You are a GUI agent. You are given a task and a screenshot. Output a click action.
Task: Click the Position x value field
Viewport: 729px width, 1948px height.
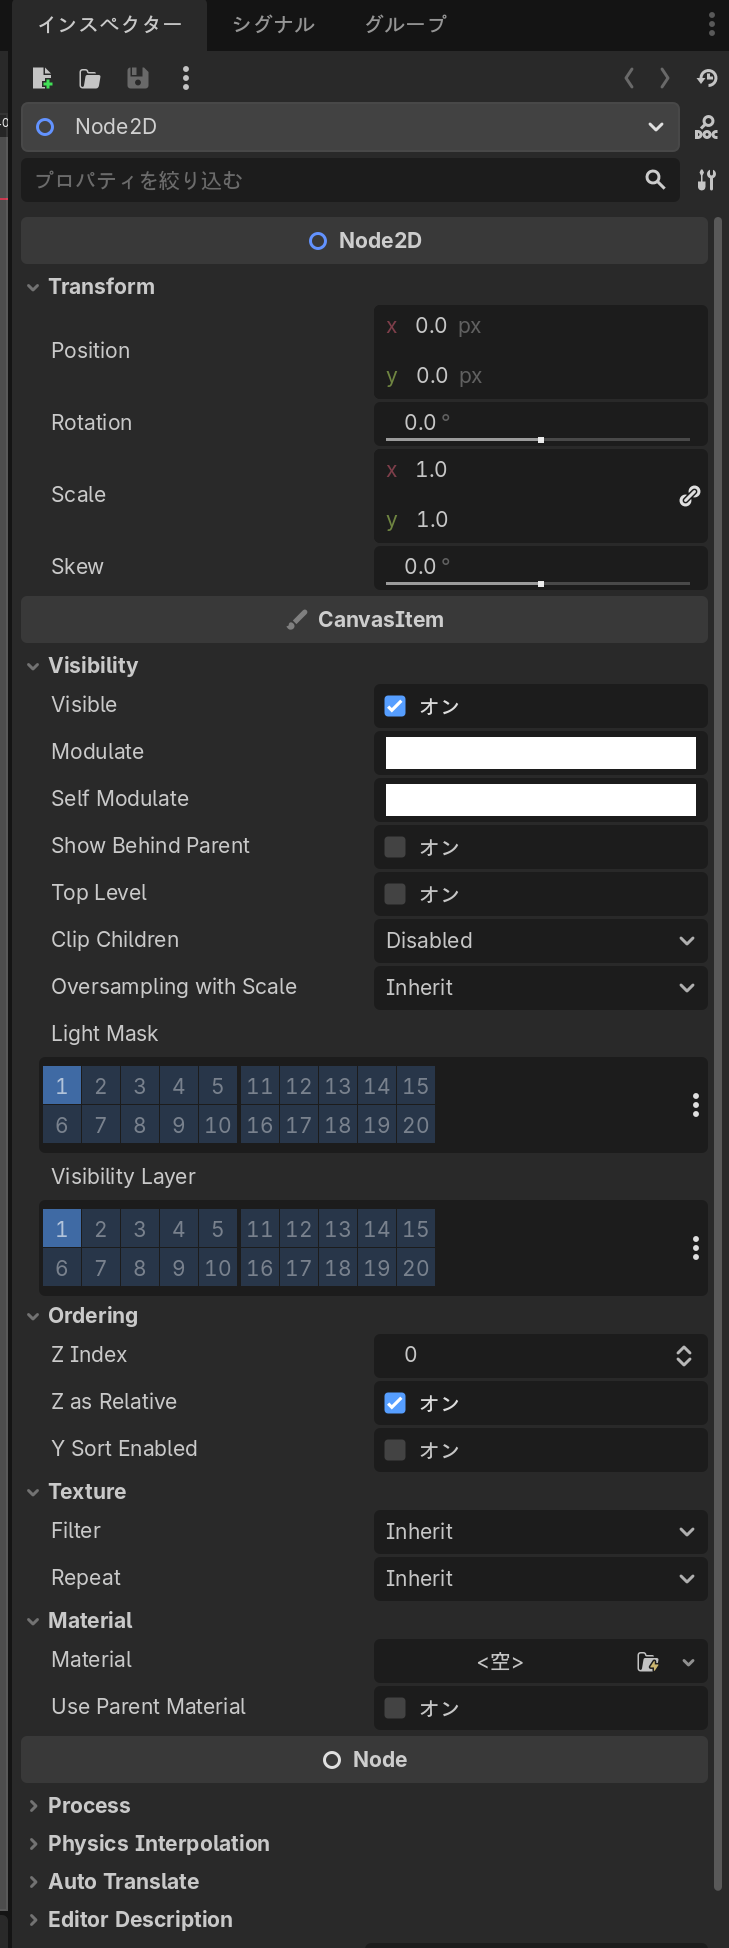pos(541,327)
